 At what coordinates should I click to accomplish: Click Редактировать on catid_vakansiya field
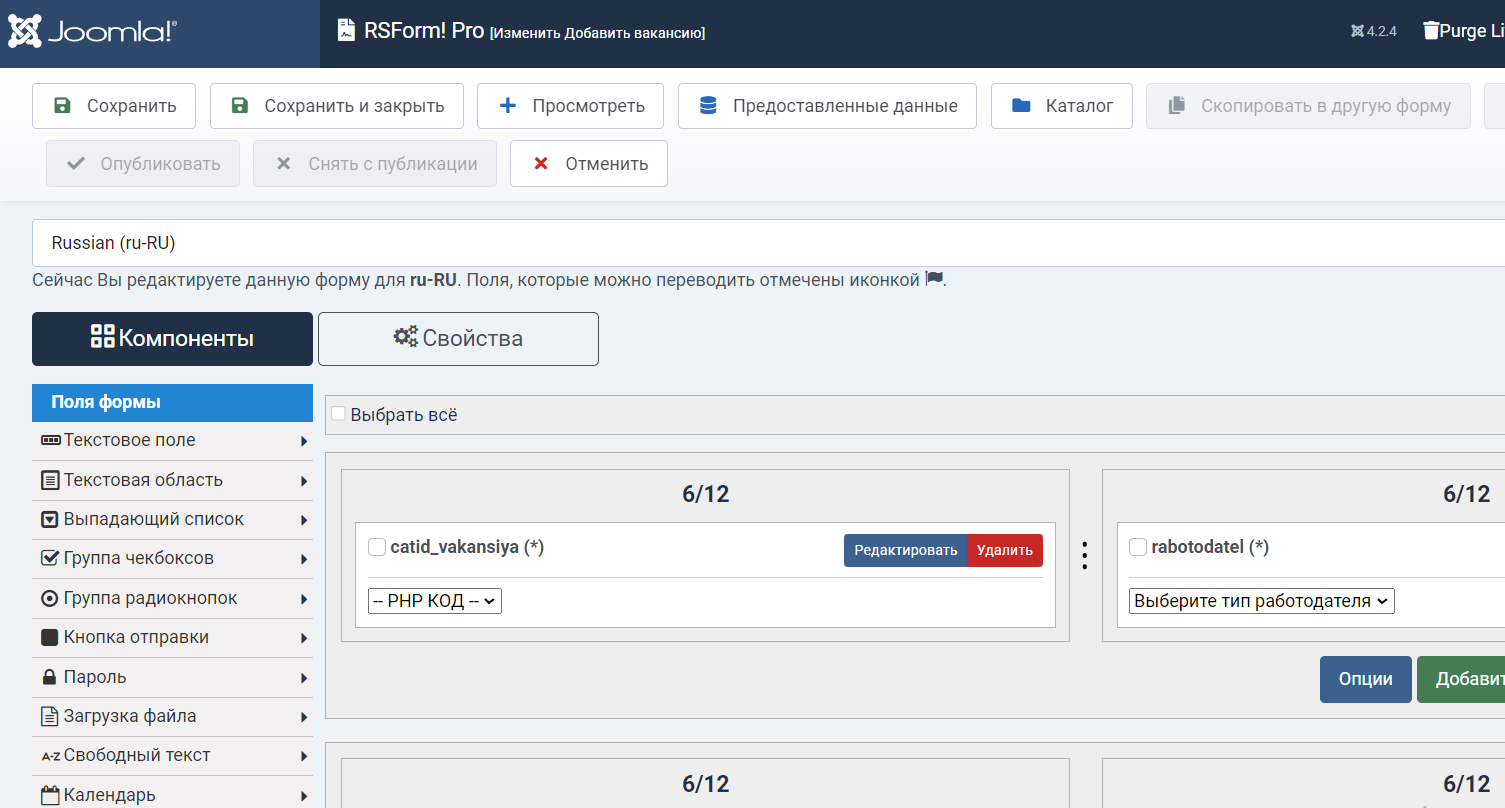(905, 550)
